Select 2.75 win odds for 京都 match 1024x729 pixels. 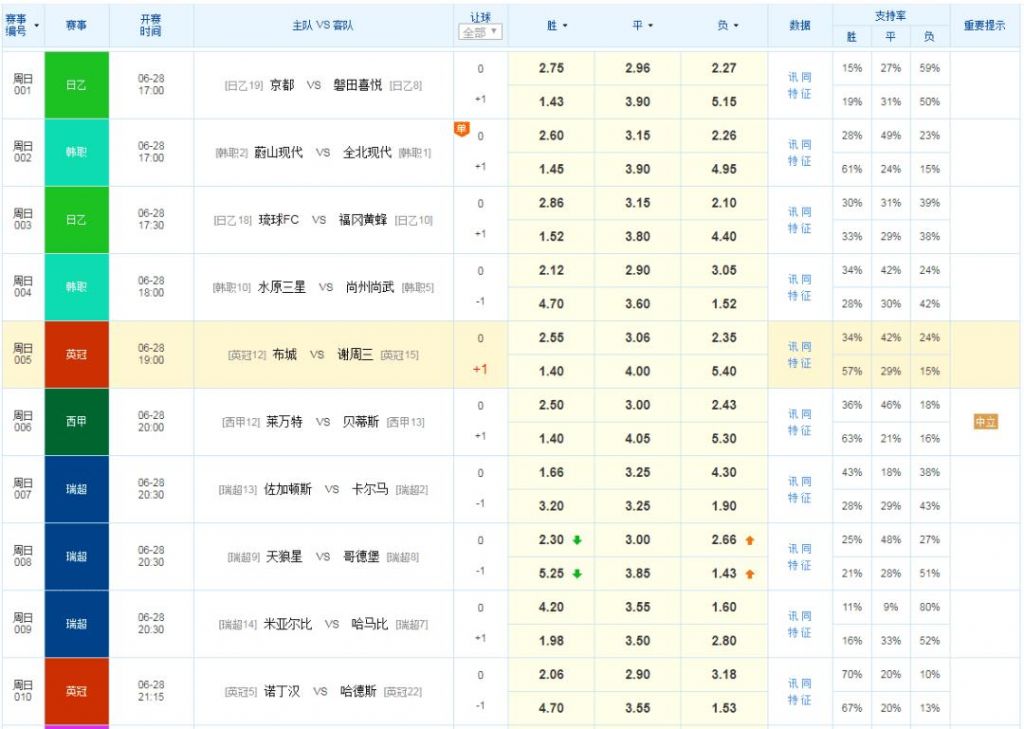(551, 68)
